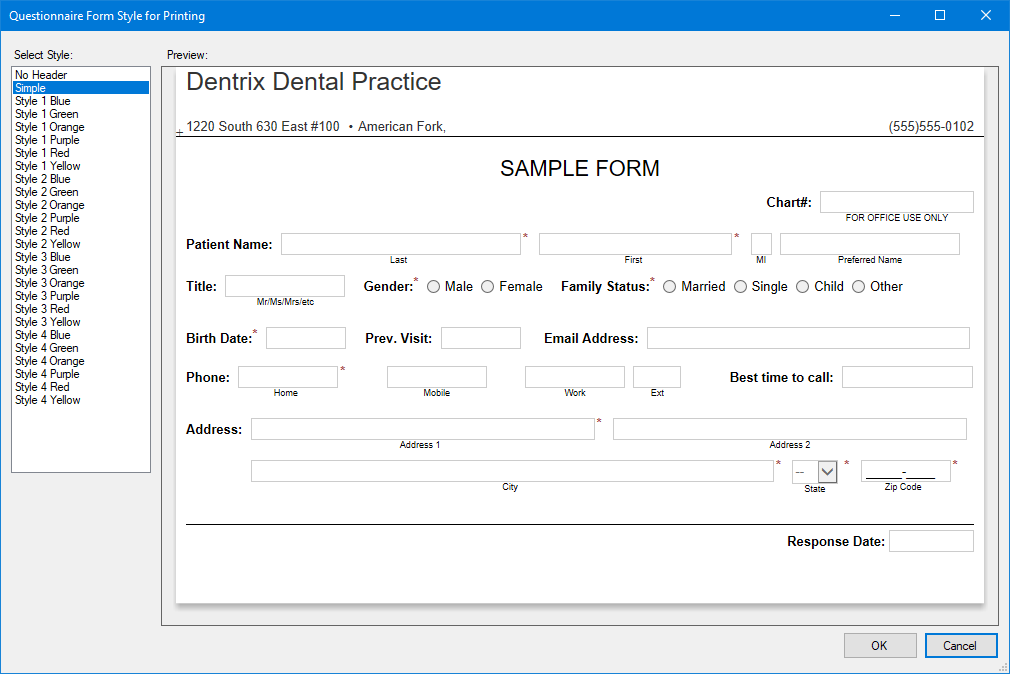The height and width of the screenshot is (674, 1010).
Task: Select 'No Header' in style list
Action: 41,75
